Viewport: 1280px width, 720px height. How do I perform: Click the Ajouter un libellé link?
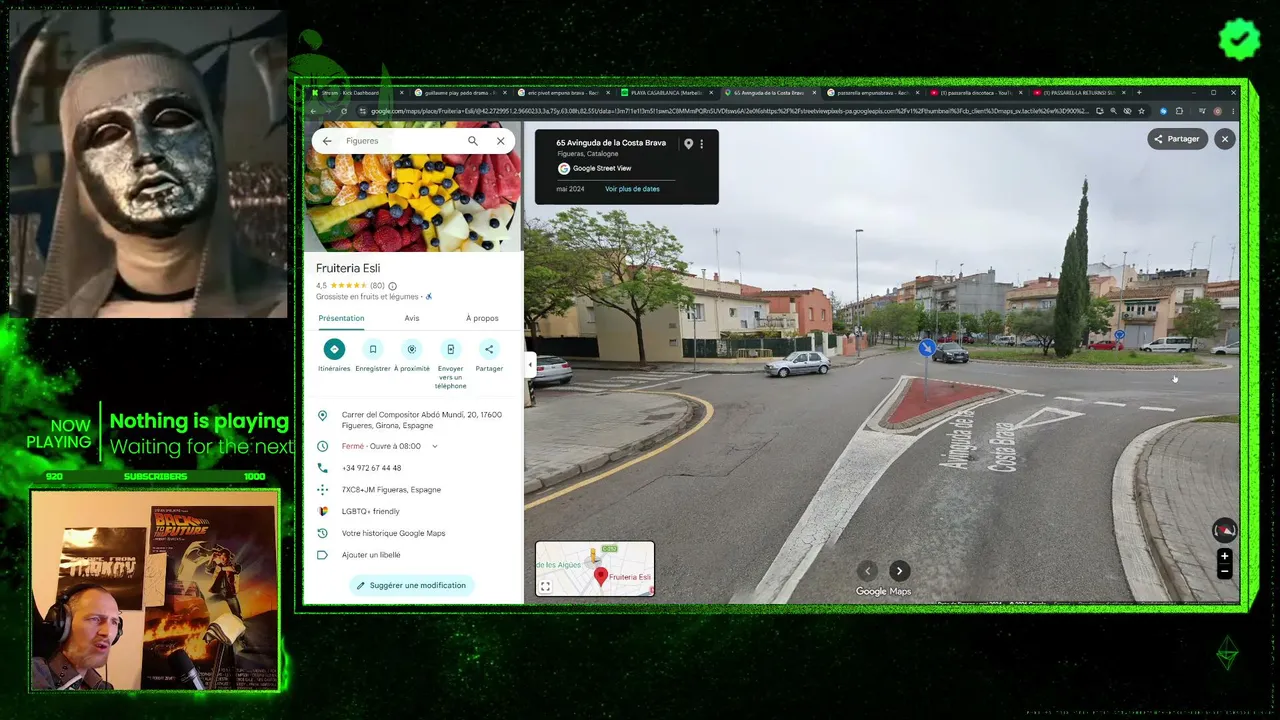371,555
